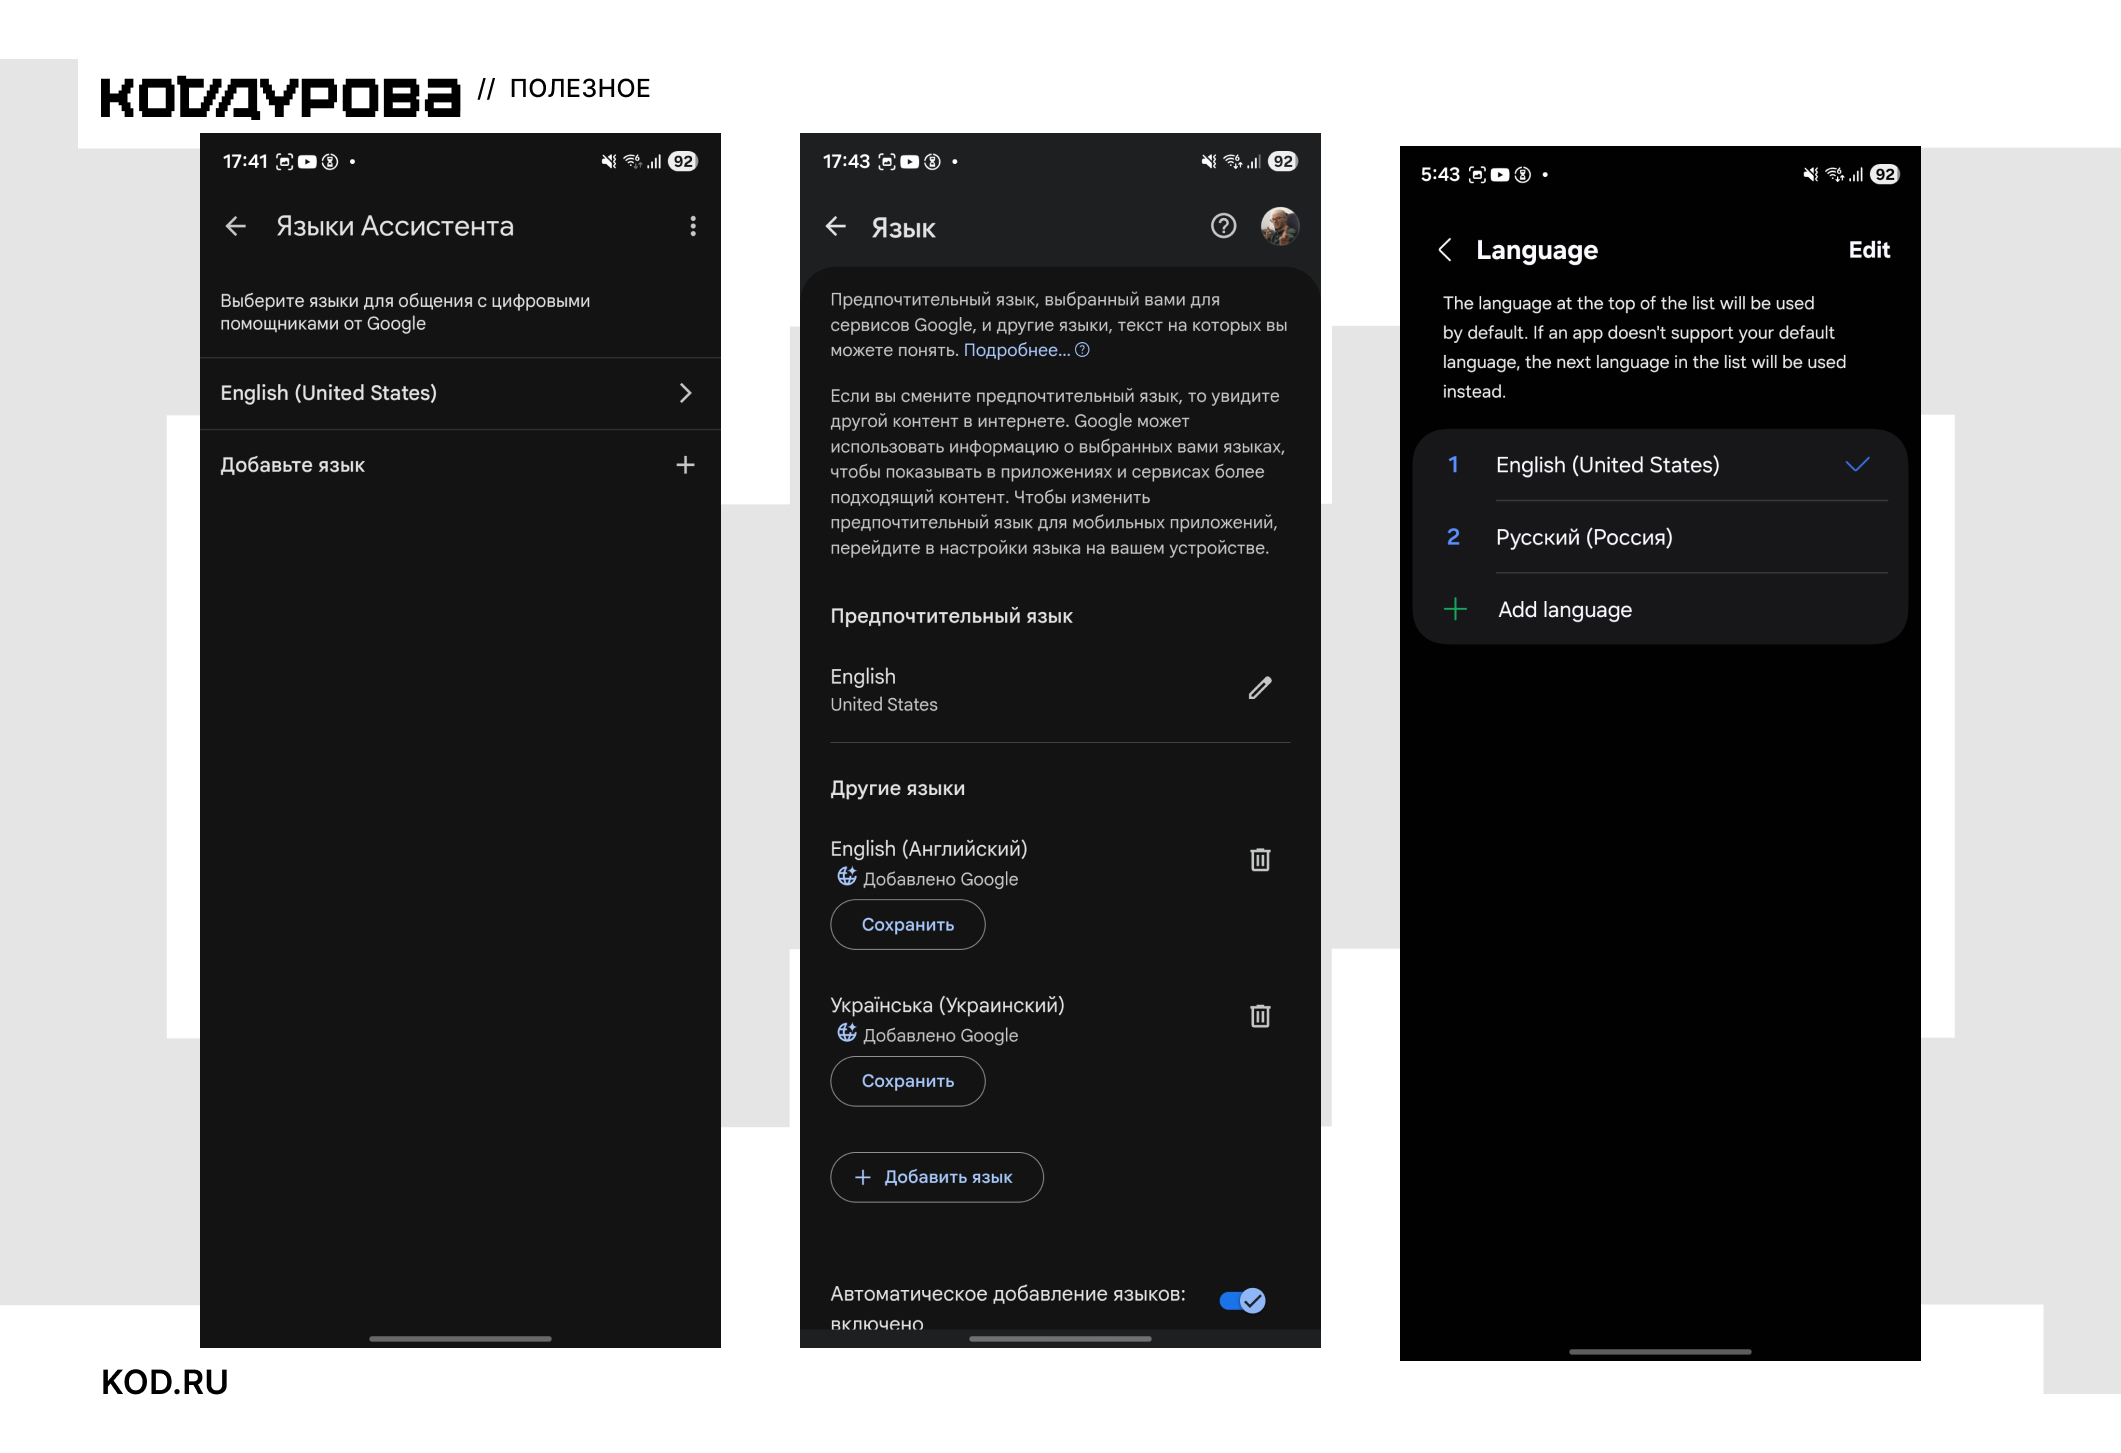Image resolution: width=2121 pixels, height=1453 pixels.
Task: Tap mute icon in 17:43 status bar
Action: tap(1208, 161)
